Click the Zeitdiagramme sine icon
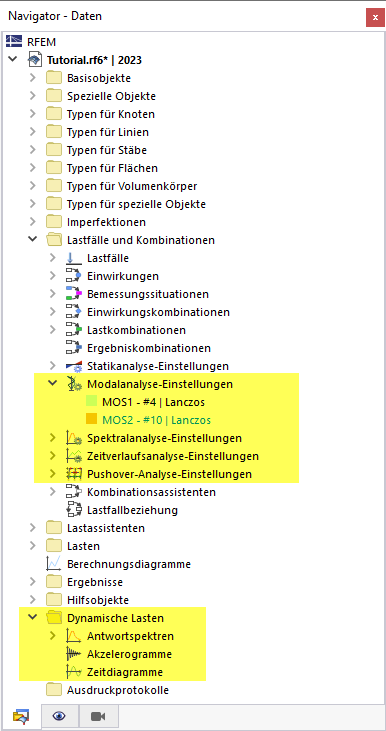Image resolution: width=386 pixels, height=731 pixels. [74, 672]
